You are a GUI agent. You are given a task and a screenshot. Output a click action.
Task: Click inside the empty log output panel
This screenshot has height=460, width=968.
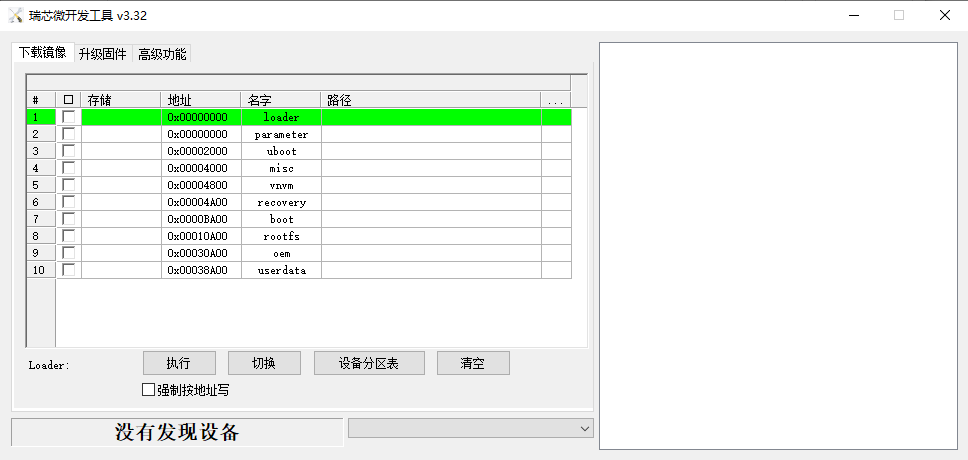coord(778,246)
